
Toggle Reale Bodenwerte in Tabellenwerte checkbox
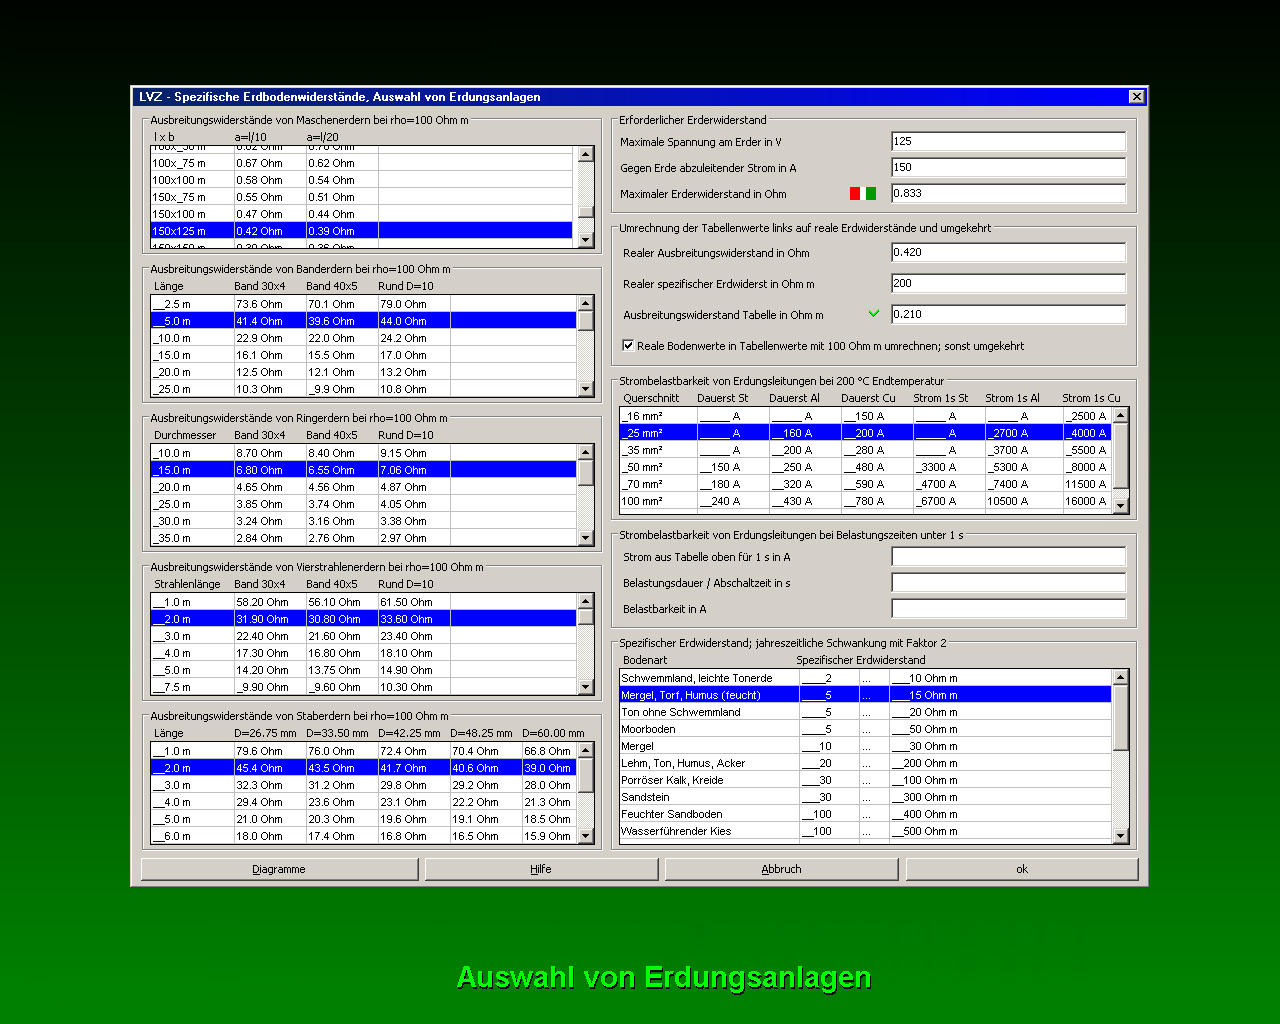pos(628,346)
